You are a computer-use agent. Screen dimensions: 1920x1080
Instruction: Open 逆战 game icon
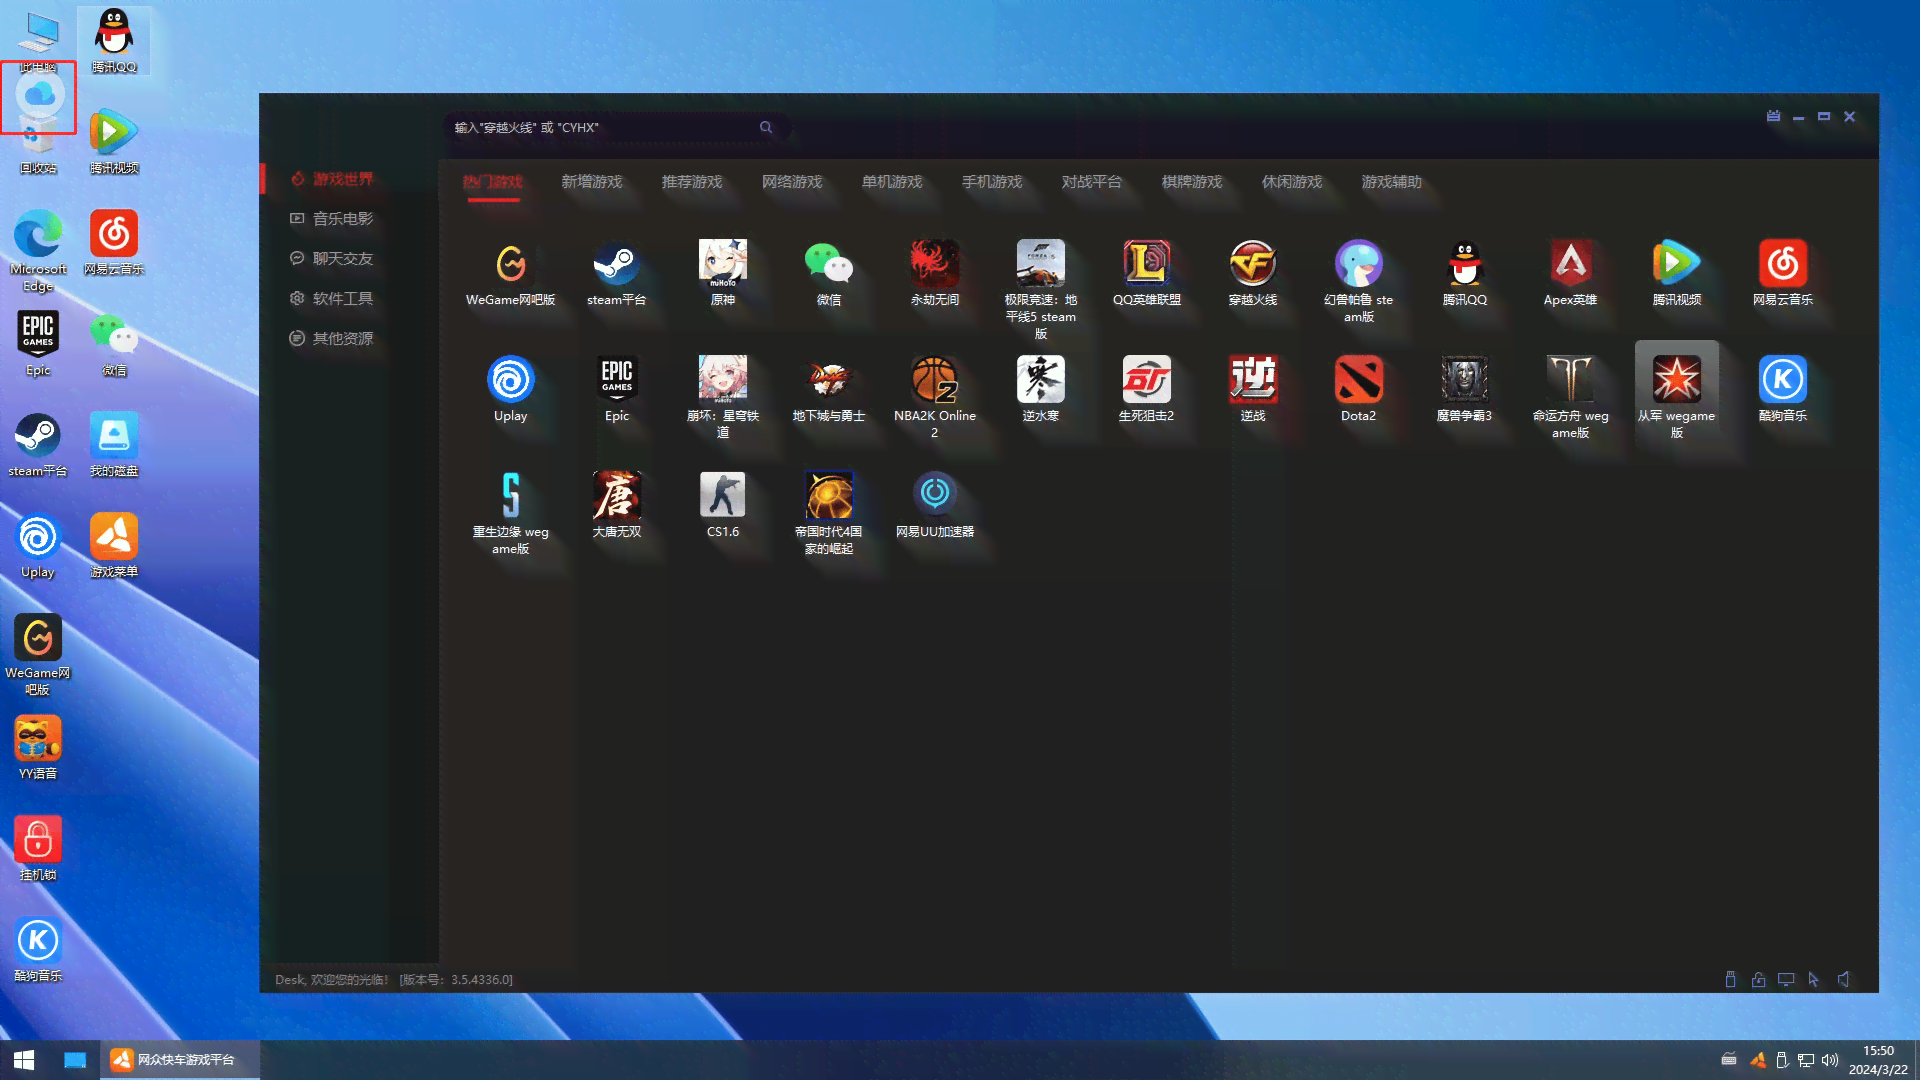1253,389
